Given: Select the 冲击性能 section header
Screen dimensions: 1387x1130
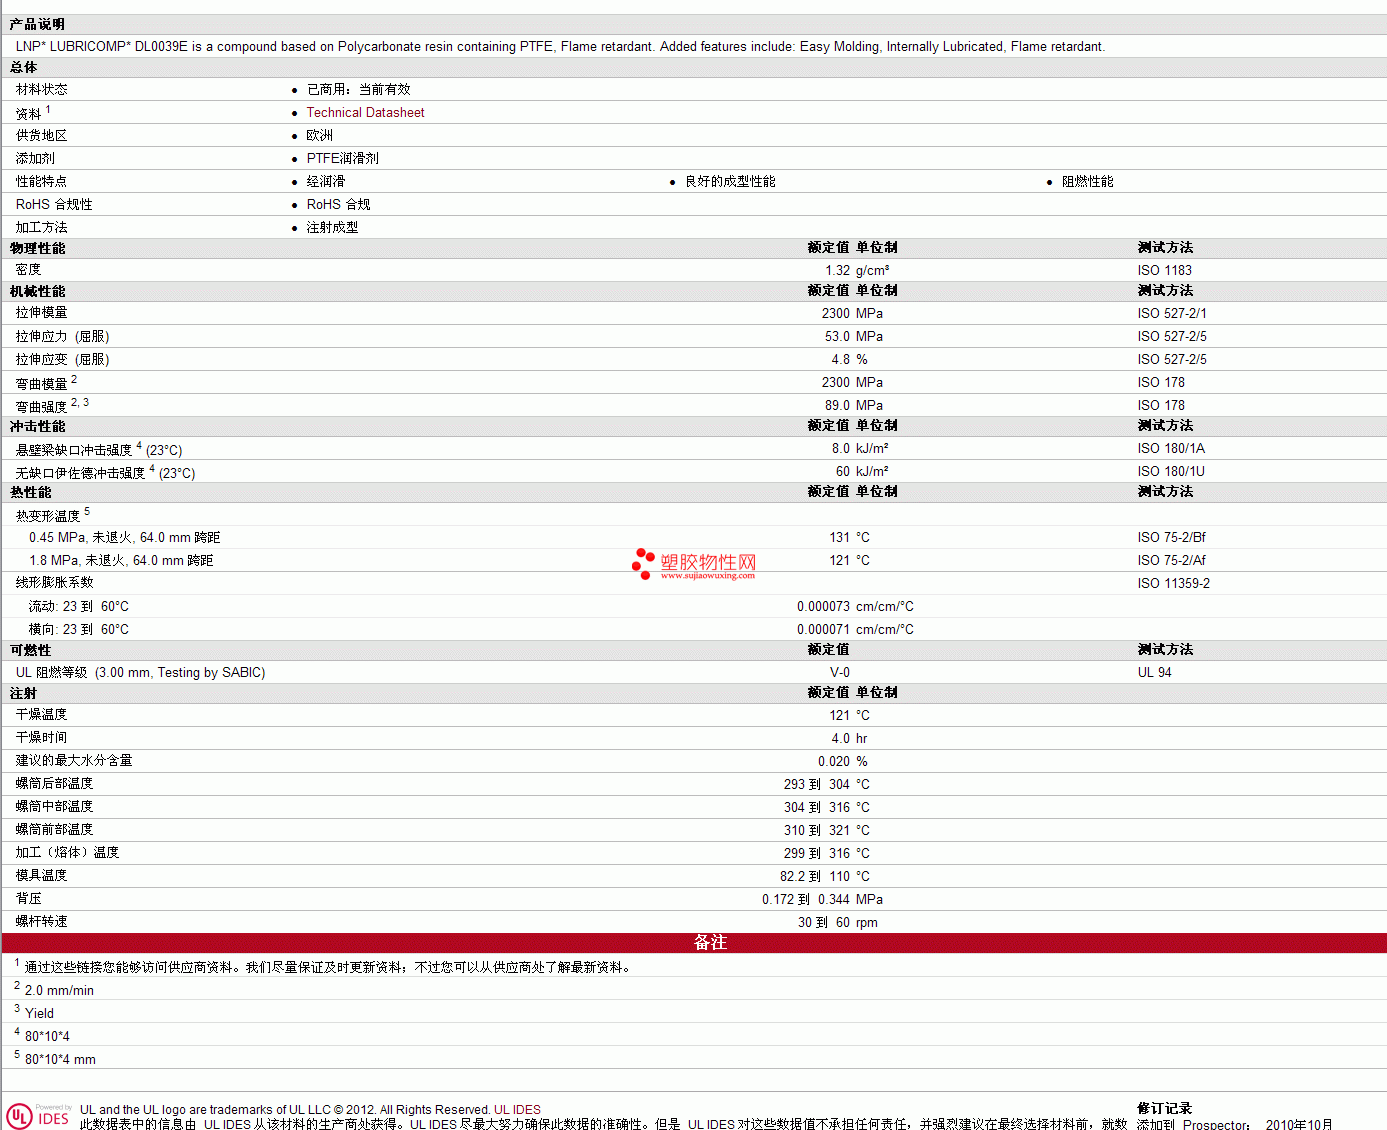Looking at the screenshot, I should (x=37, y=426).
